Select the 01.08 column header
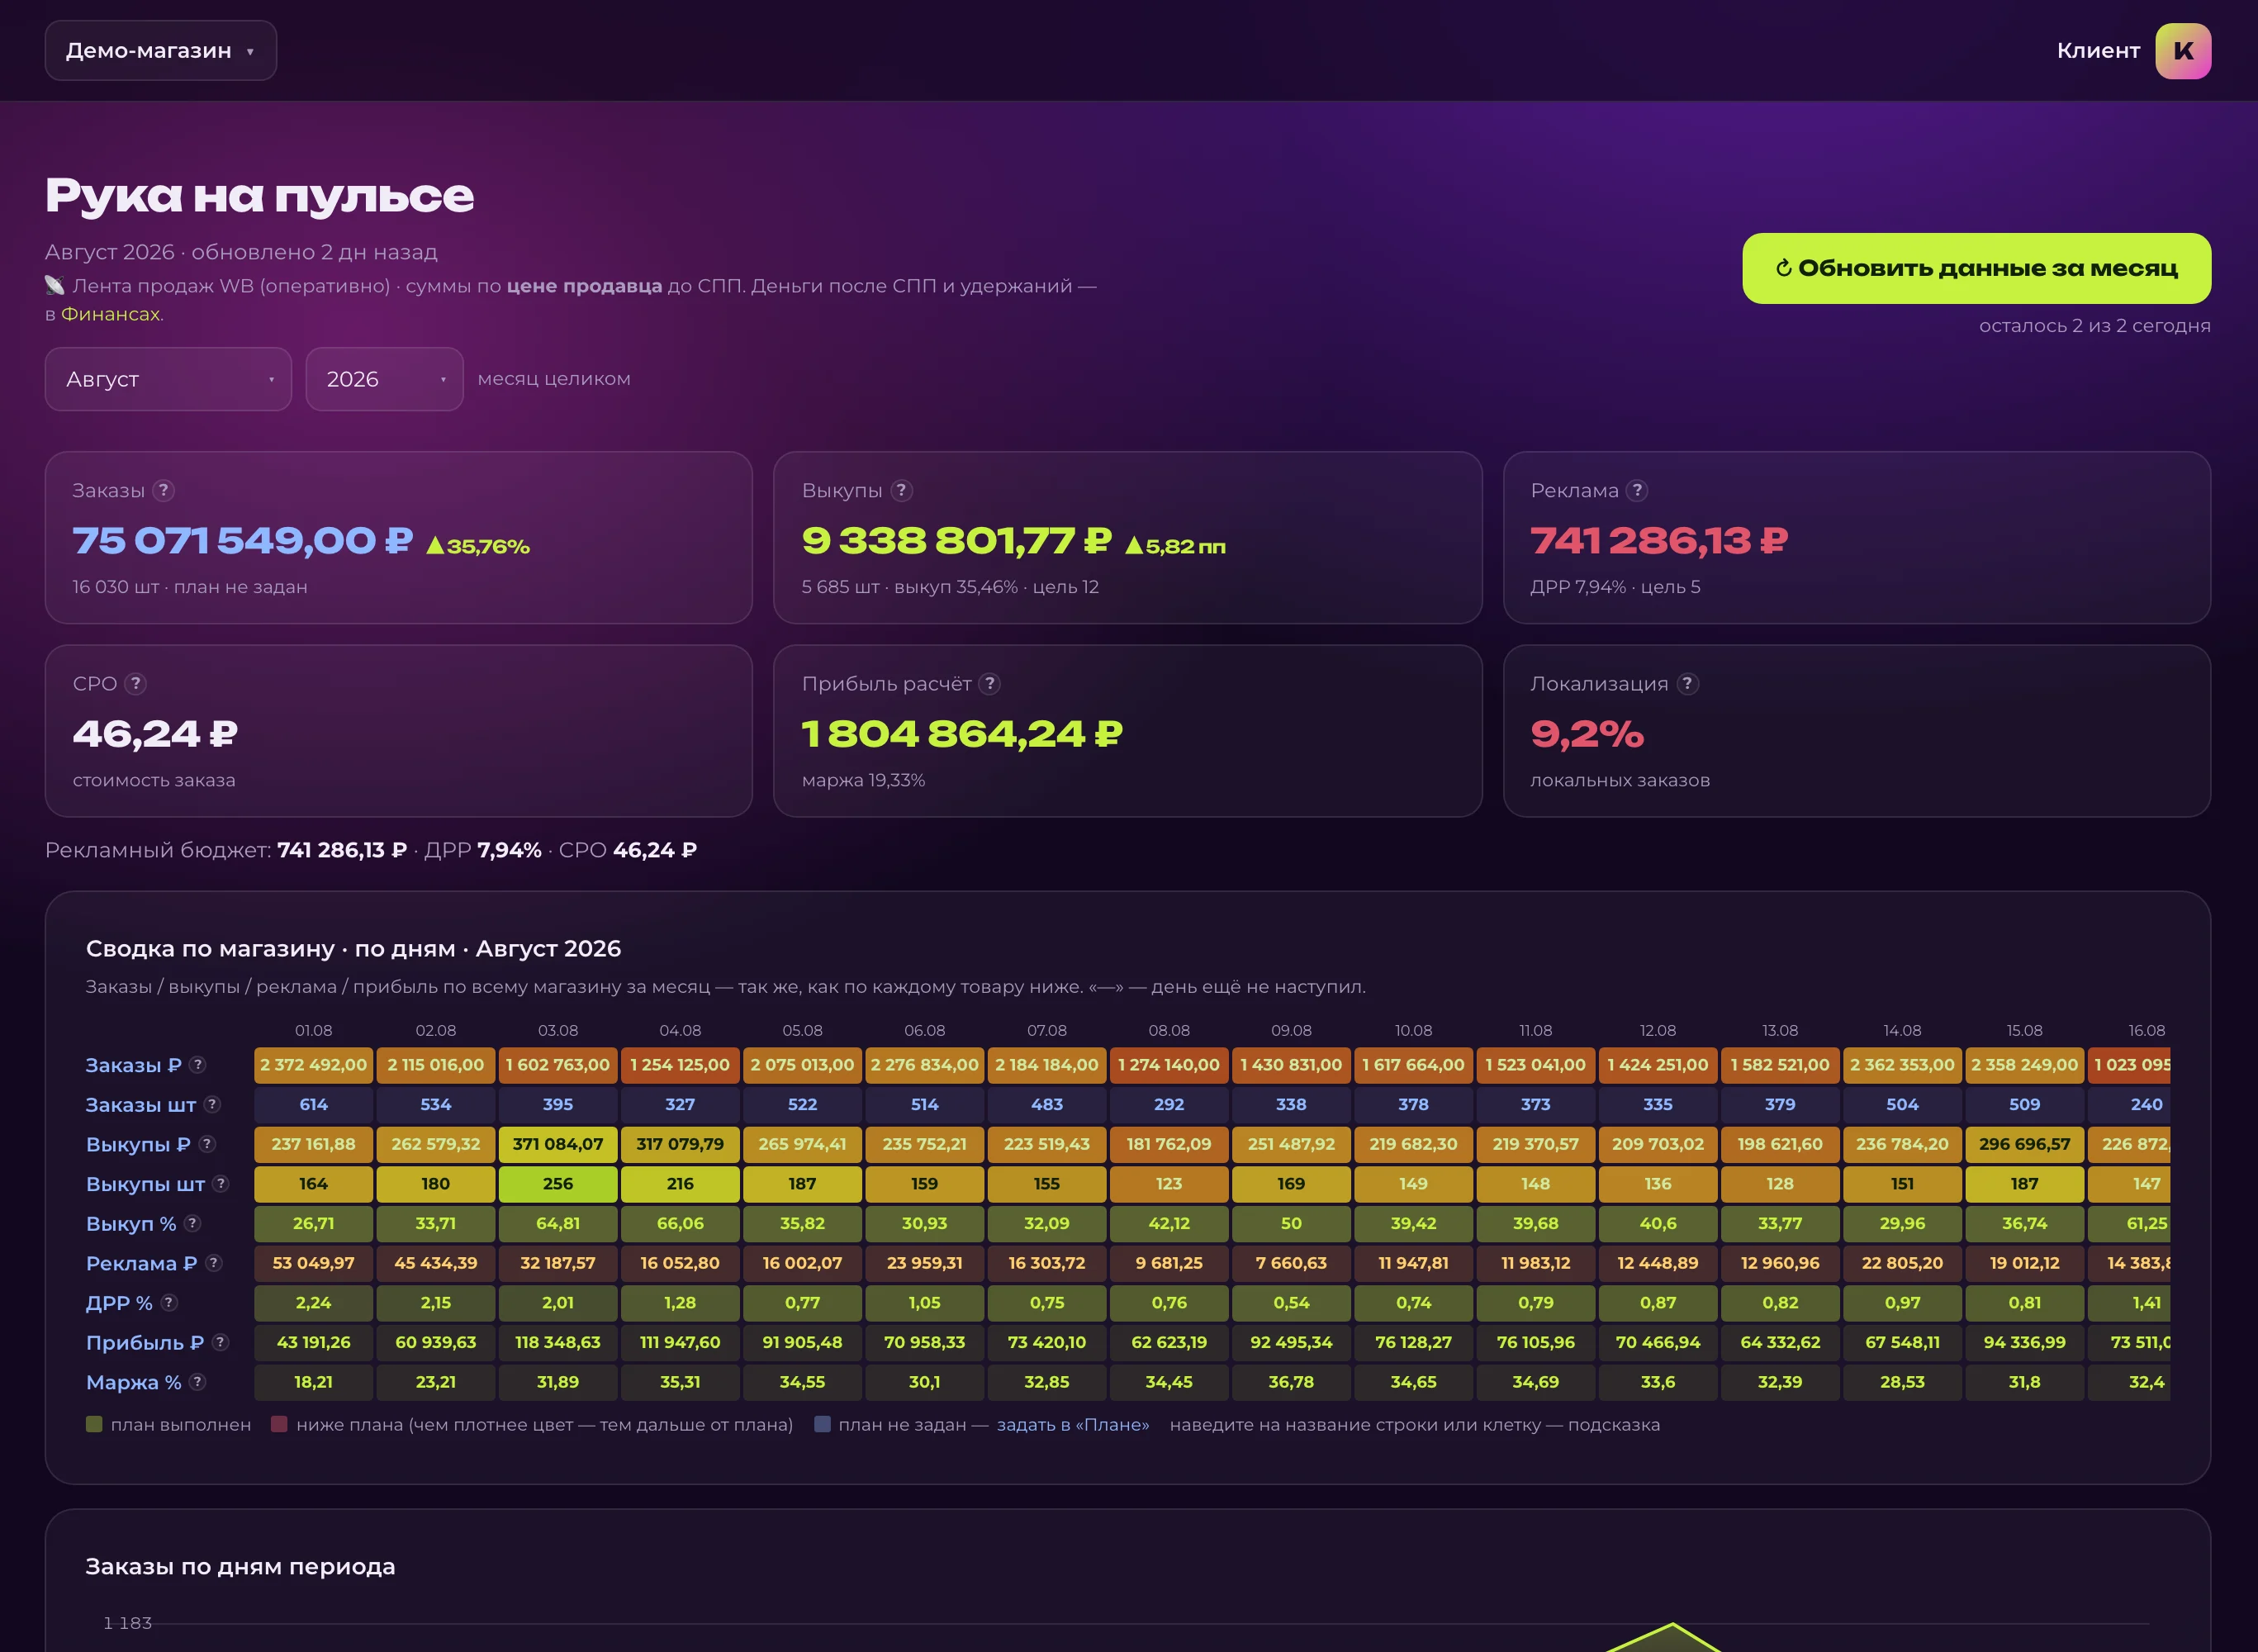This screenshot has height=1652, width=2258. pos(313,1030)
